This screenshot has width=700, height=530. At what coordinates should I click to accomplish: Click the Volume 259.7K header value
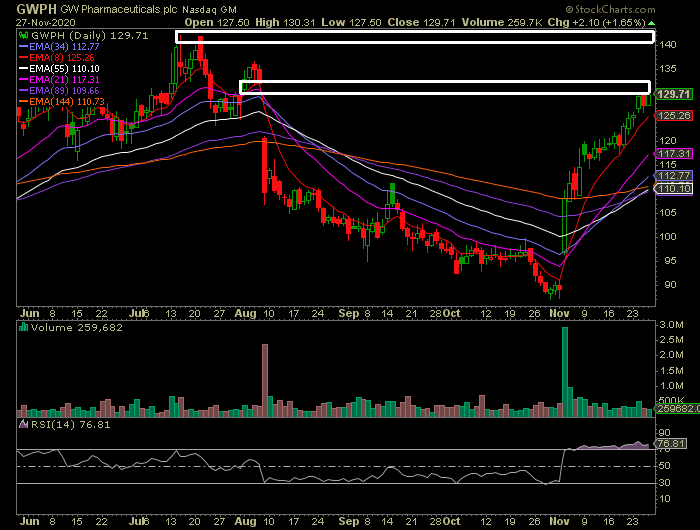503,22
